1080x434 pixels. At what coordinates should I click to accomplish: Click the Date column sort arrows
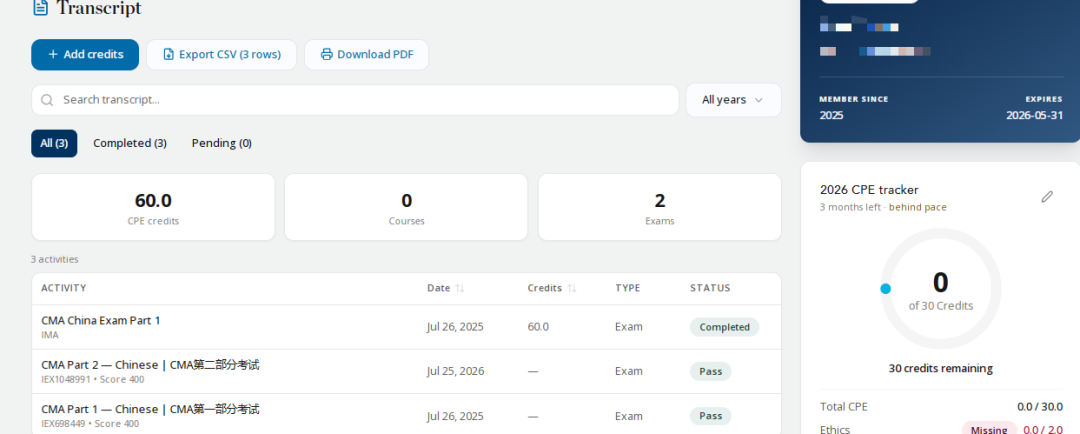pyautogui.click(x=460, y=288)
